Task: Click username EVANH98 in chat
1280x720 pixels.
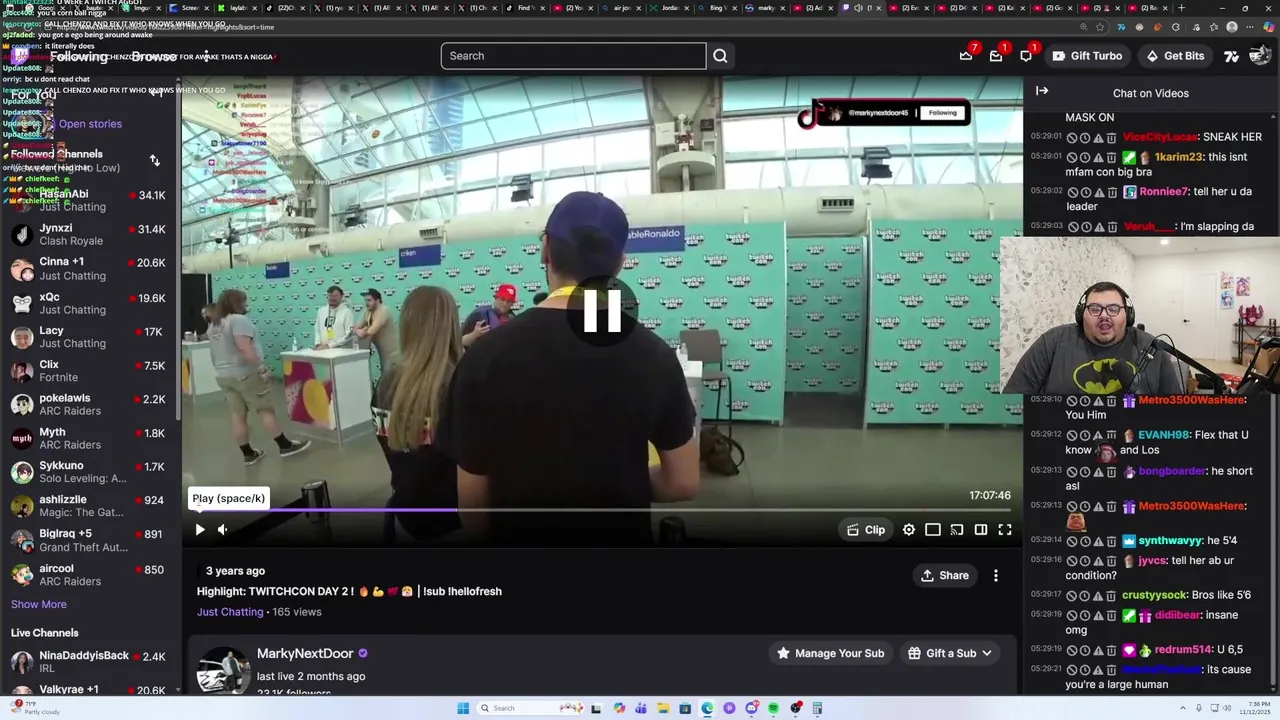Action: tap(1167, 435)
